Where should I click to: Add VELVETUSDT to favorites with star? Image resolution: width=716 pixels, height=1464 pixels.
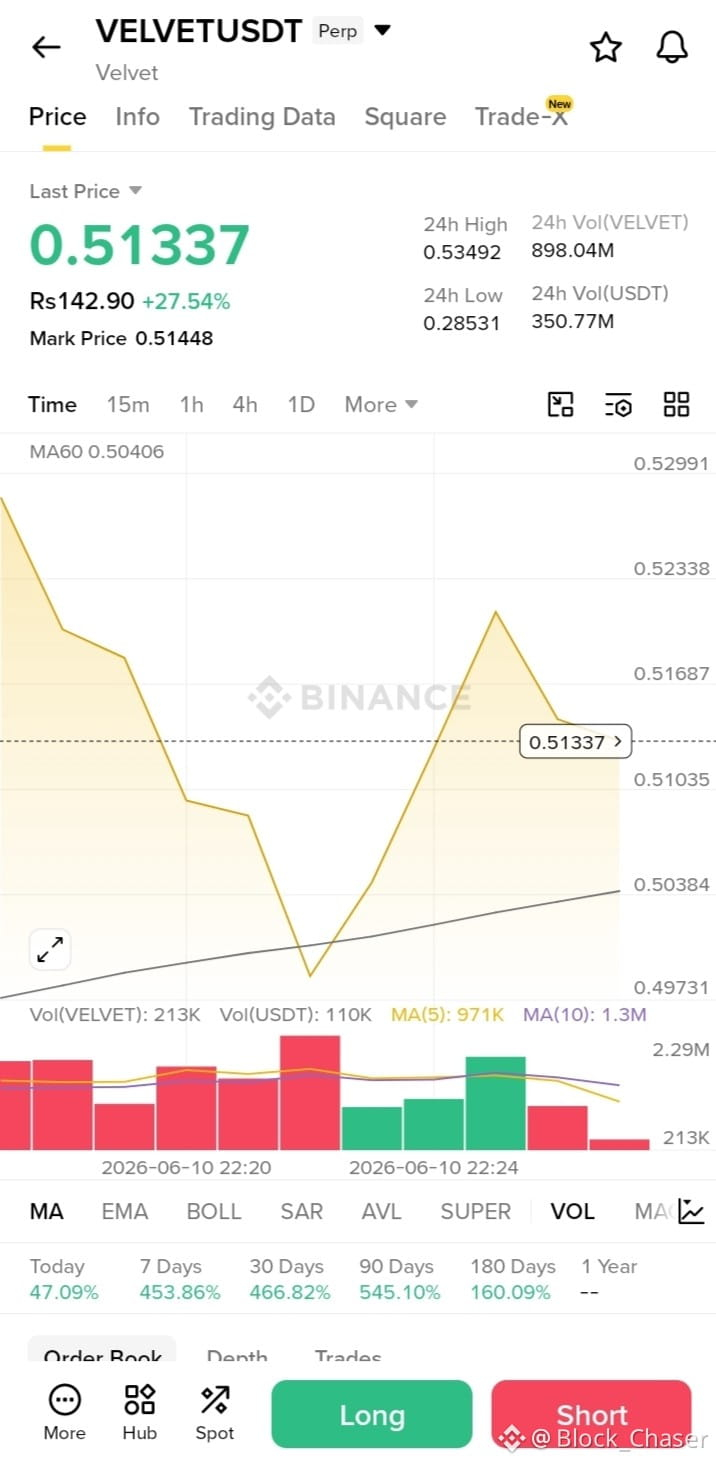click(606, 47)
